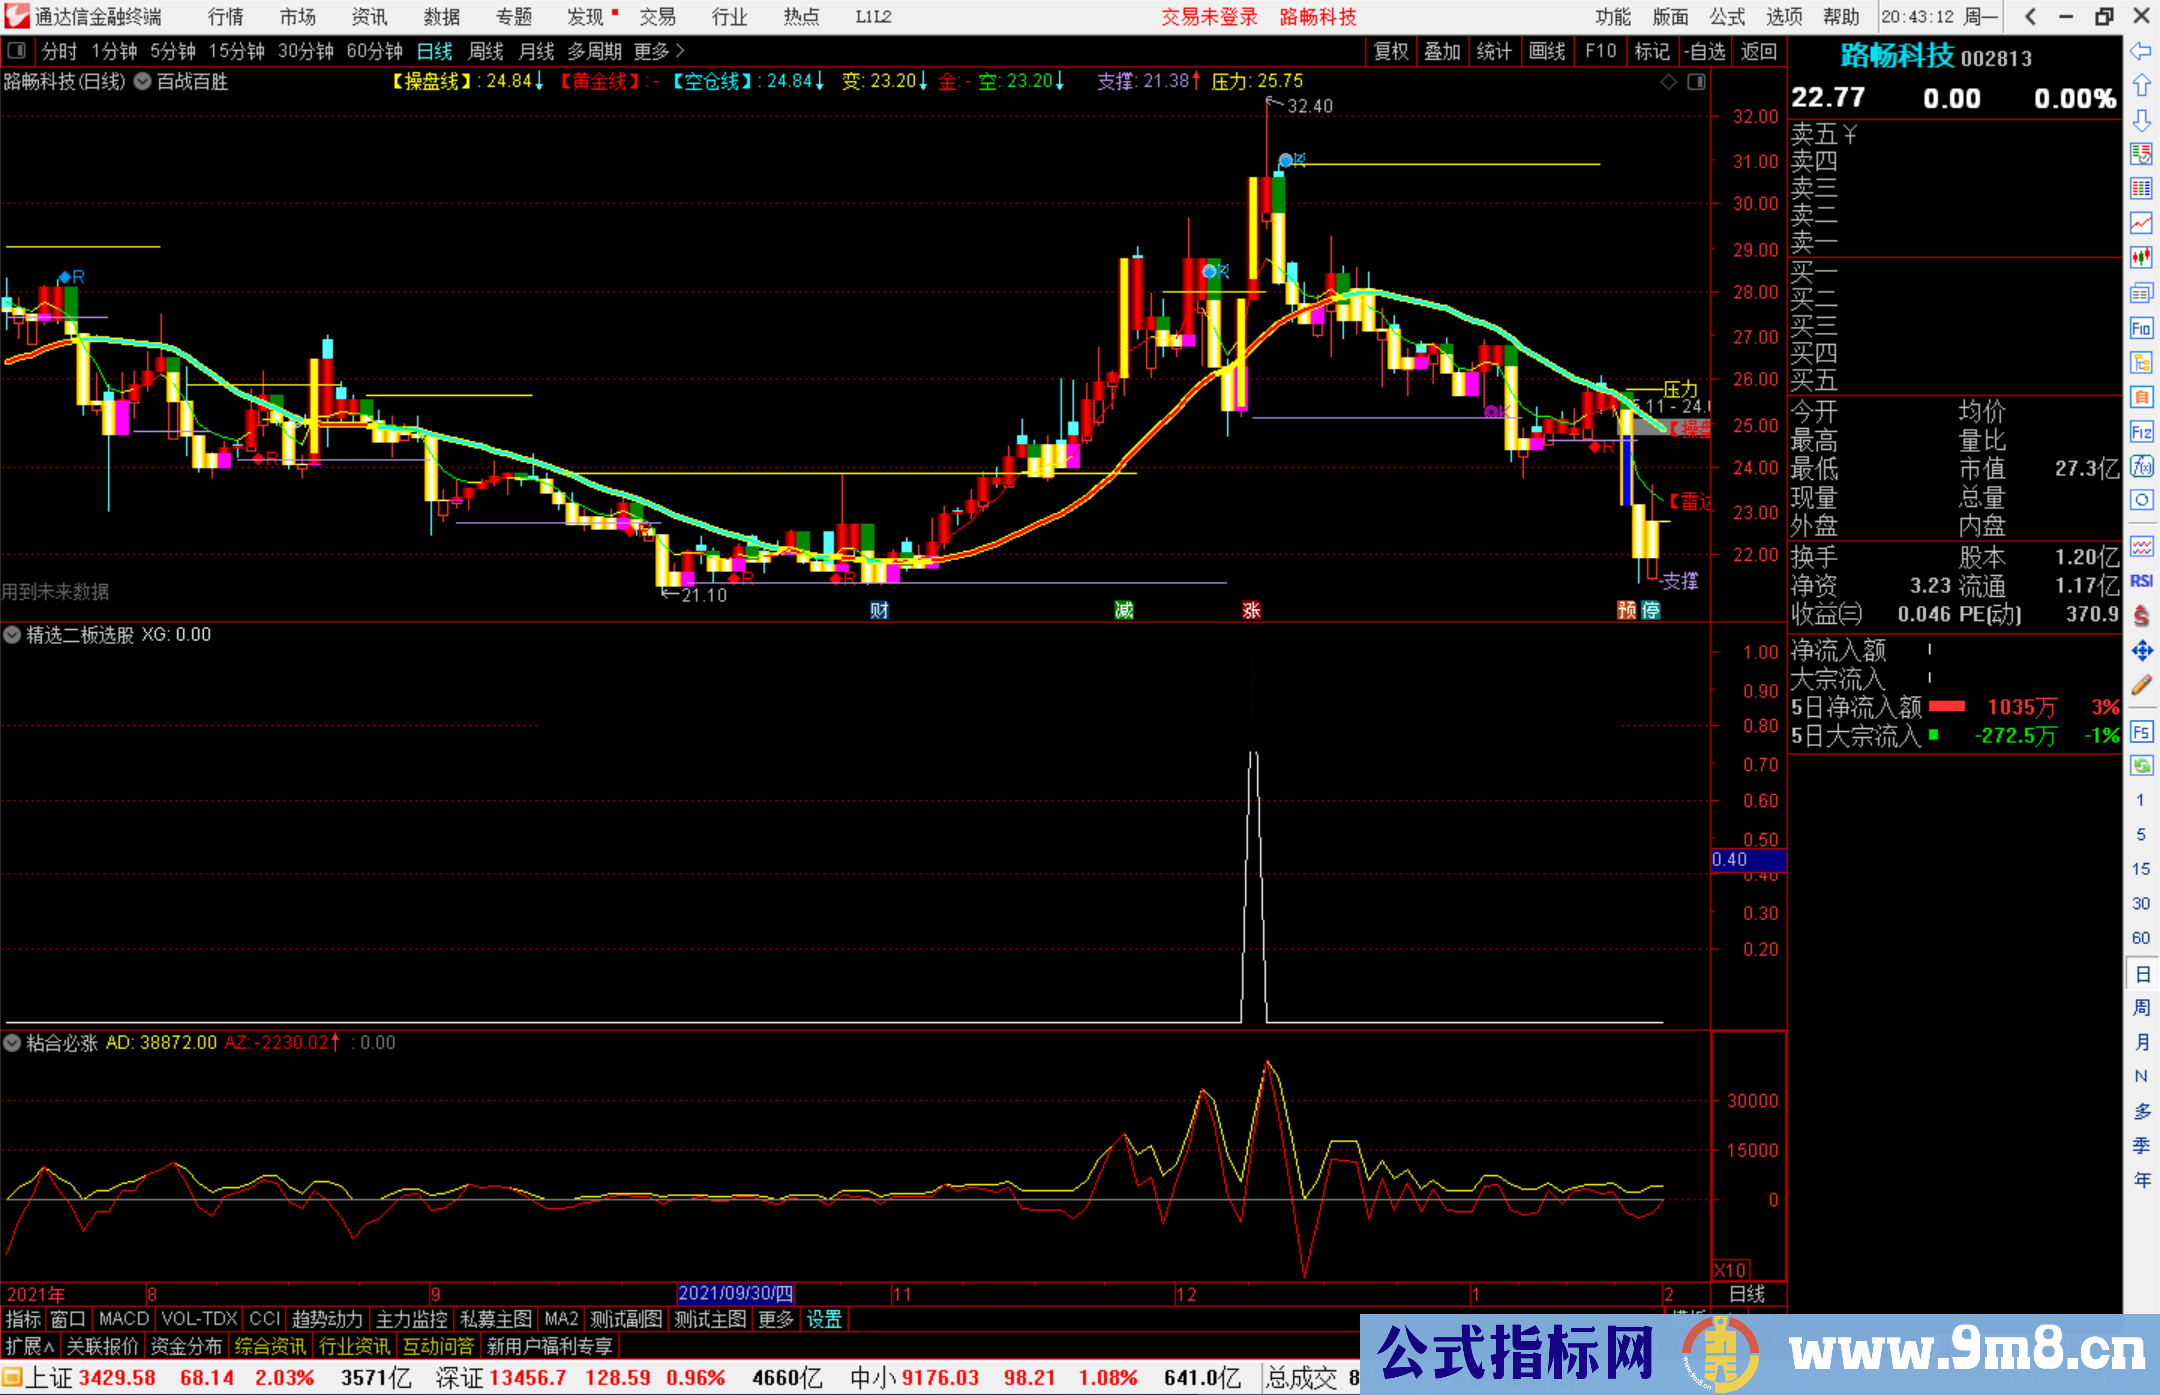Screen dimensions: 2160x1395
Task: Select 周线 weekly period
Action: [486, 51]
